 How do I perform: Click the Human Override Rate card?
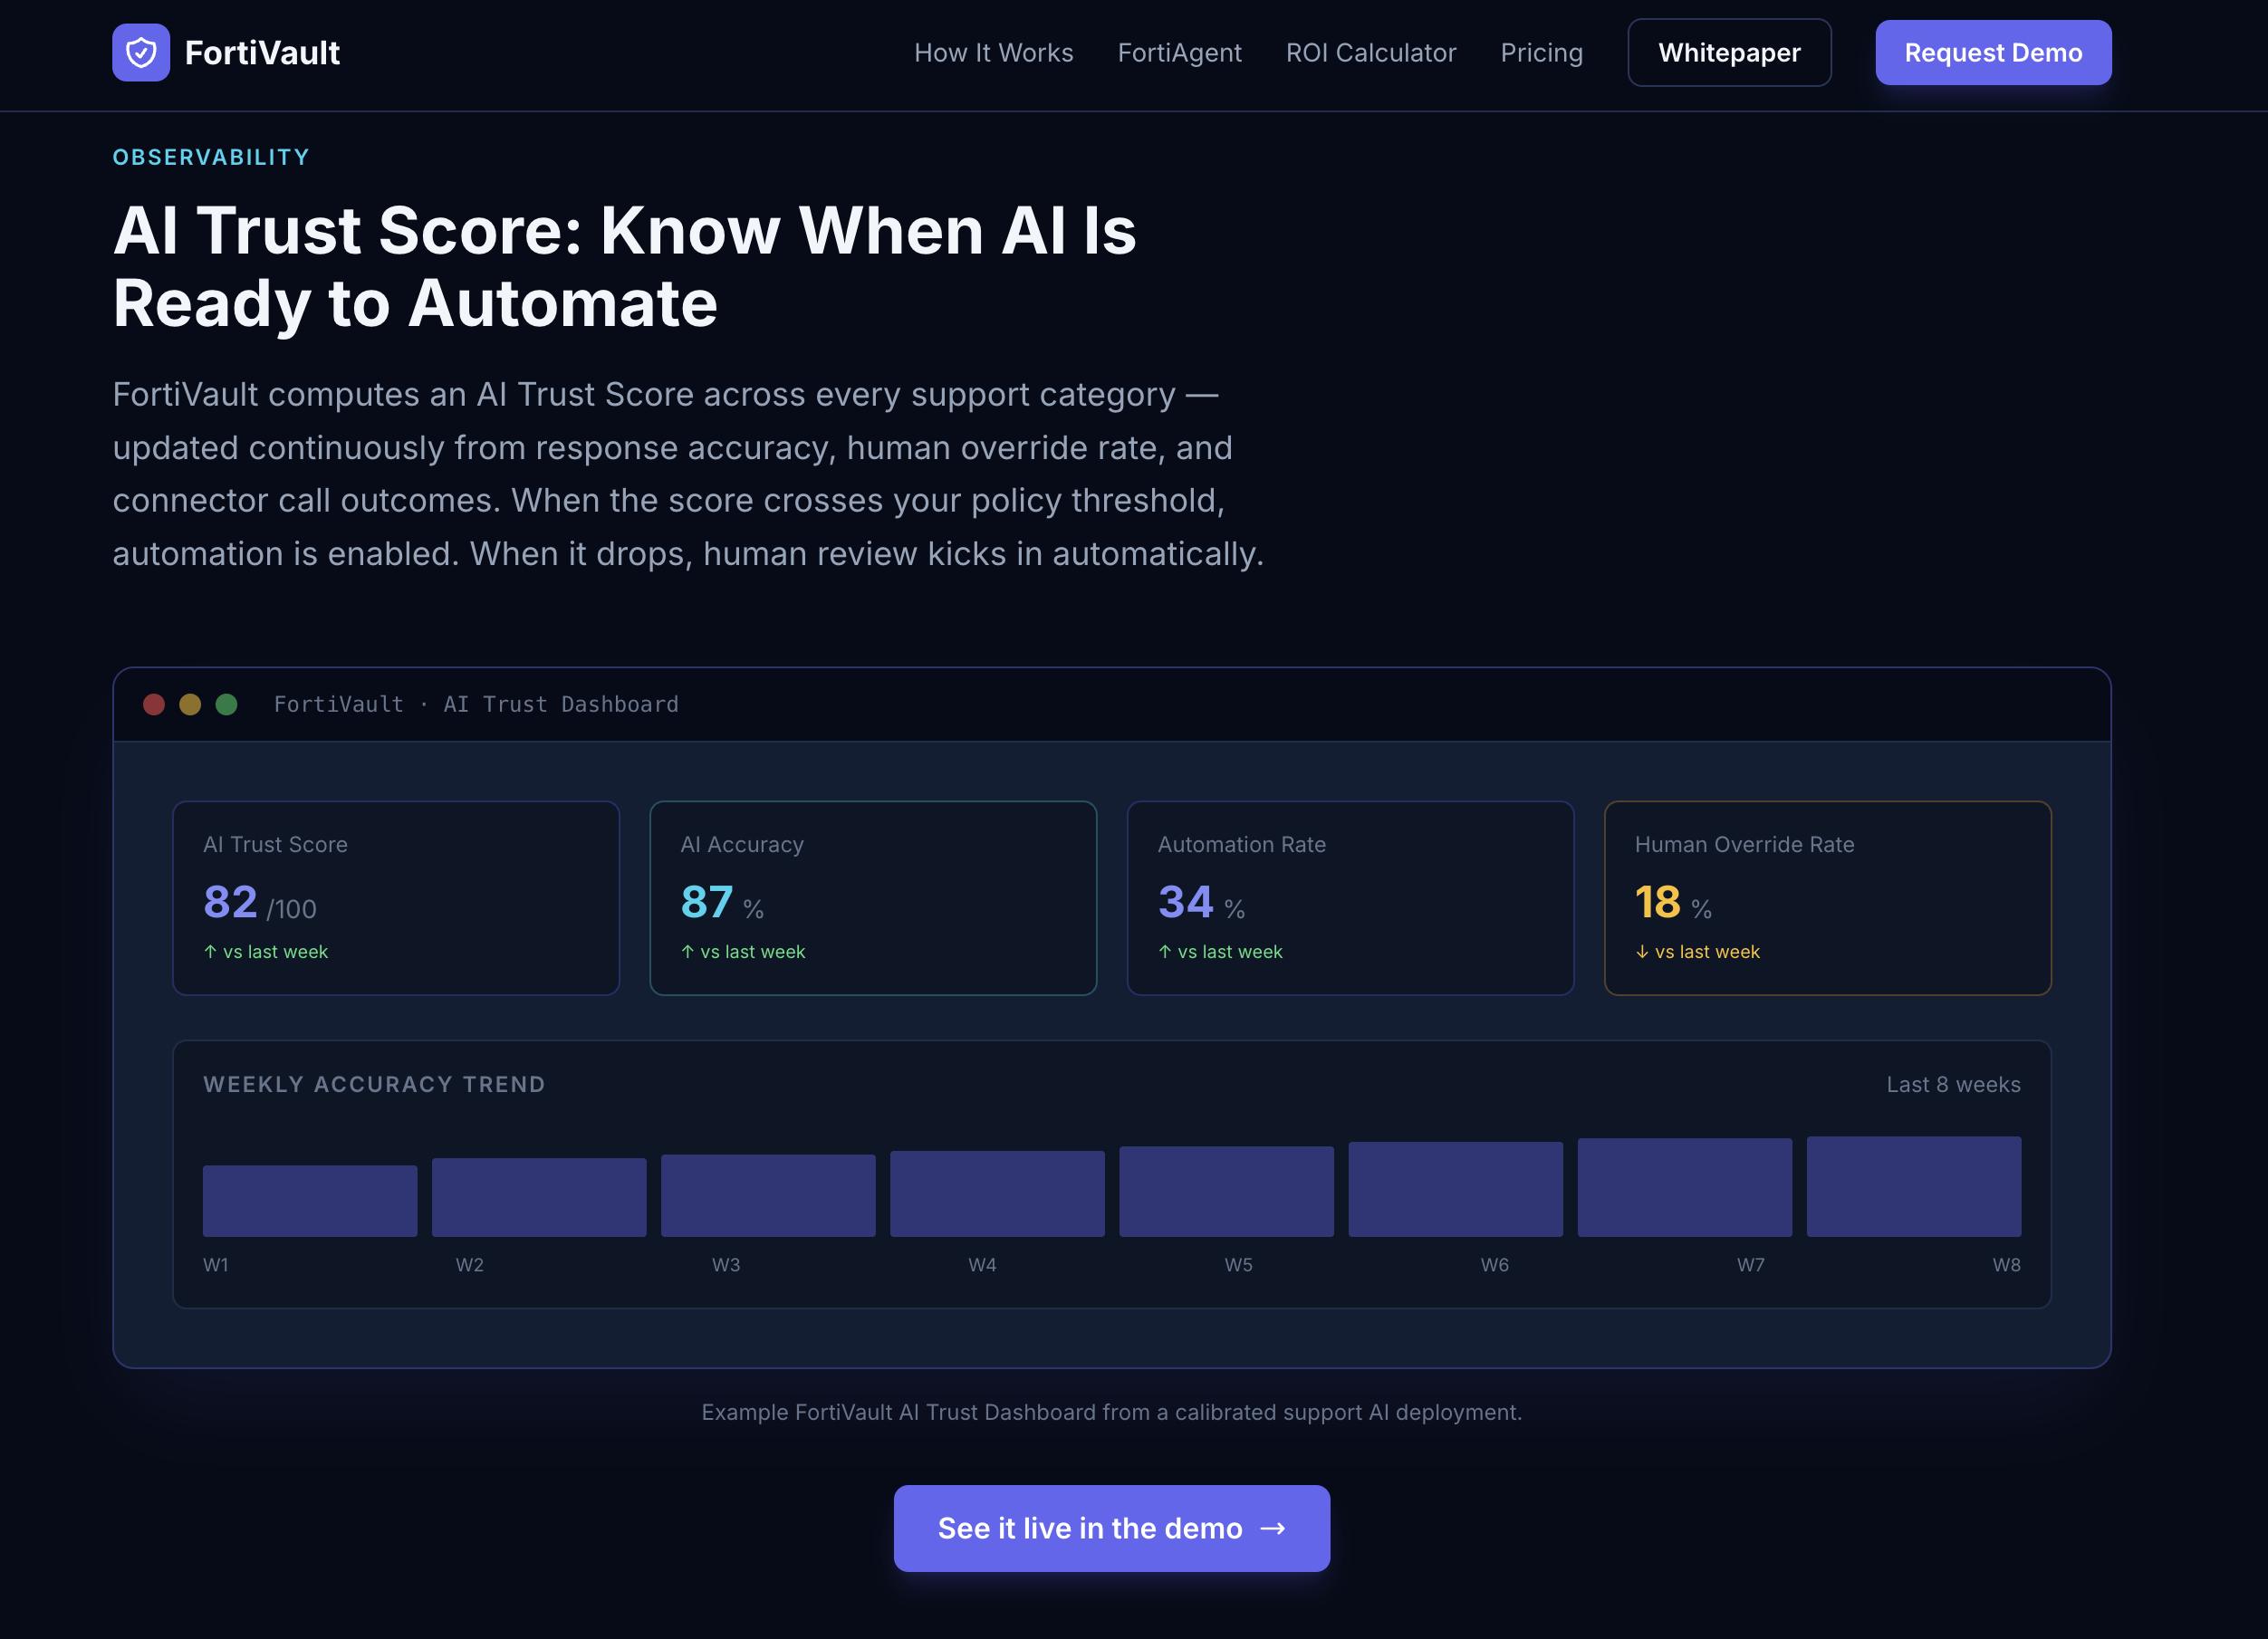coord(1827,897)
